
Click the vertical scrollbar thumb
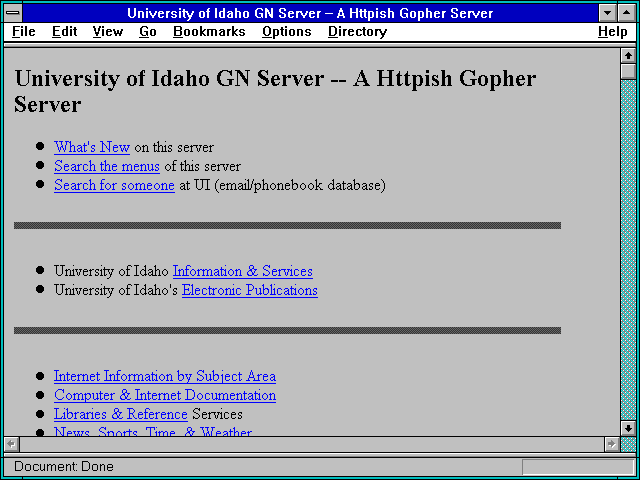pos(628,71)
